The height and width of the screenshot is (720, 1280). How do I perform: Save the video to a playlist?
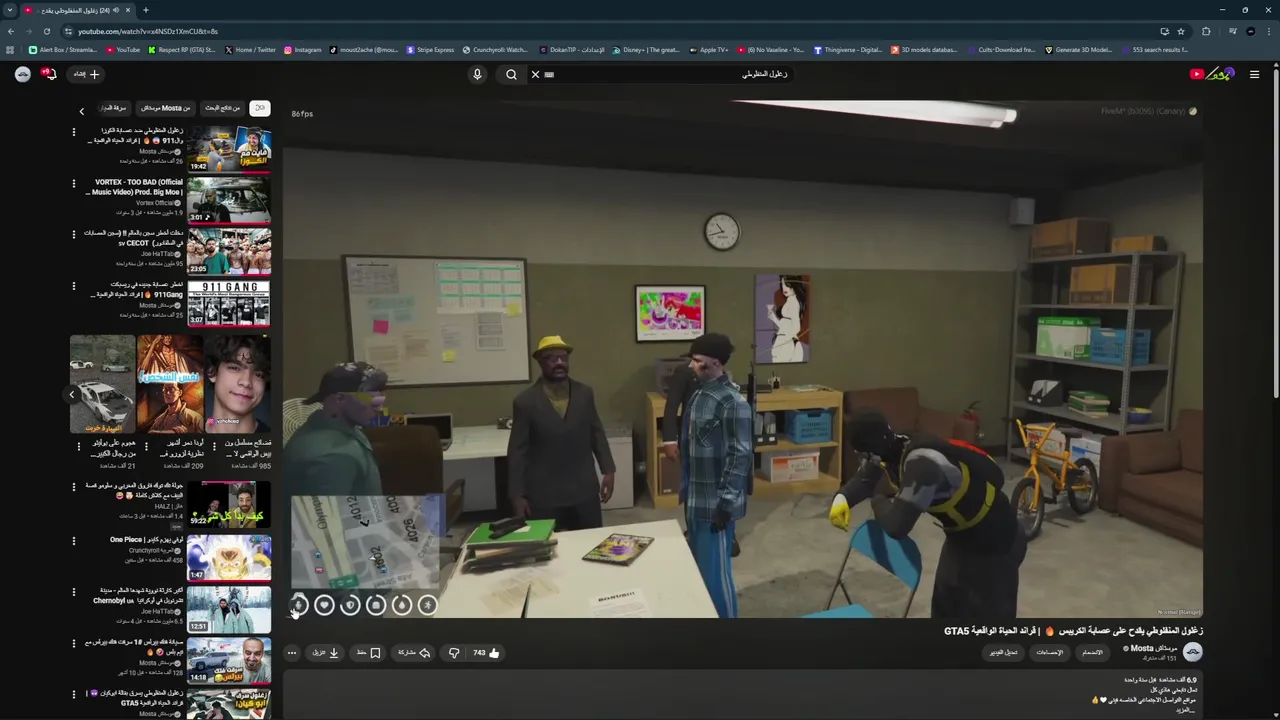point(369,653)
